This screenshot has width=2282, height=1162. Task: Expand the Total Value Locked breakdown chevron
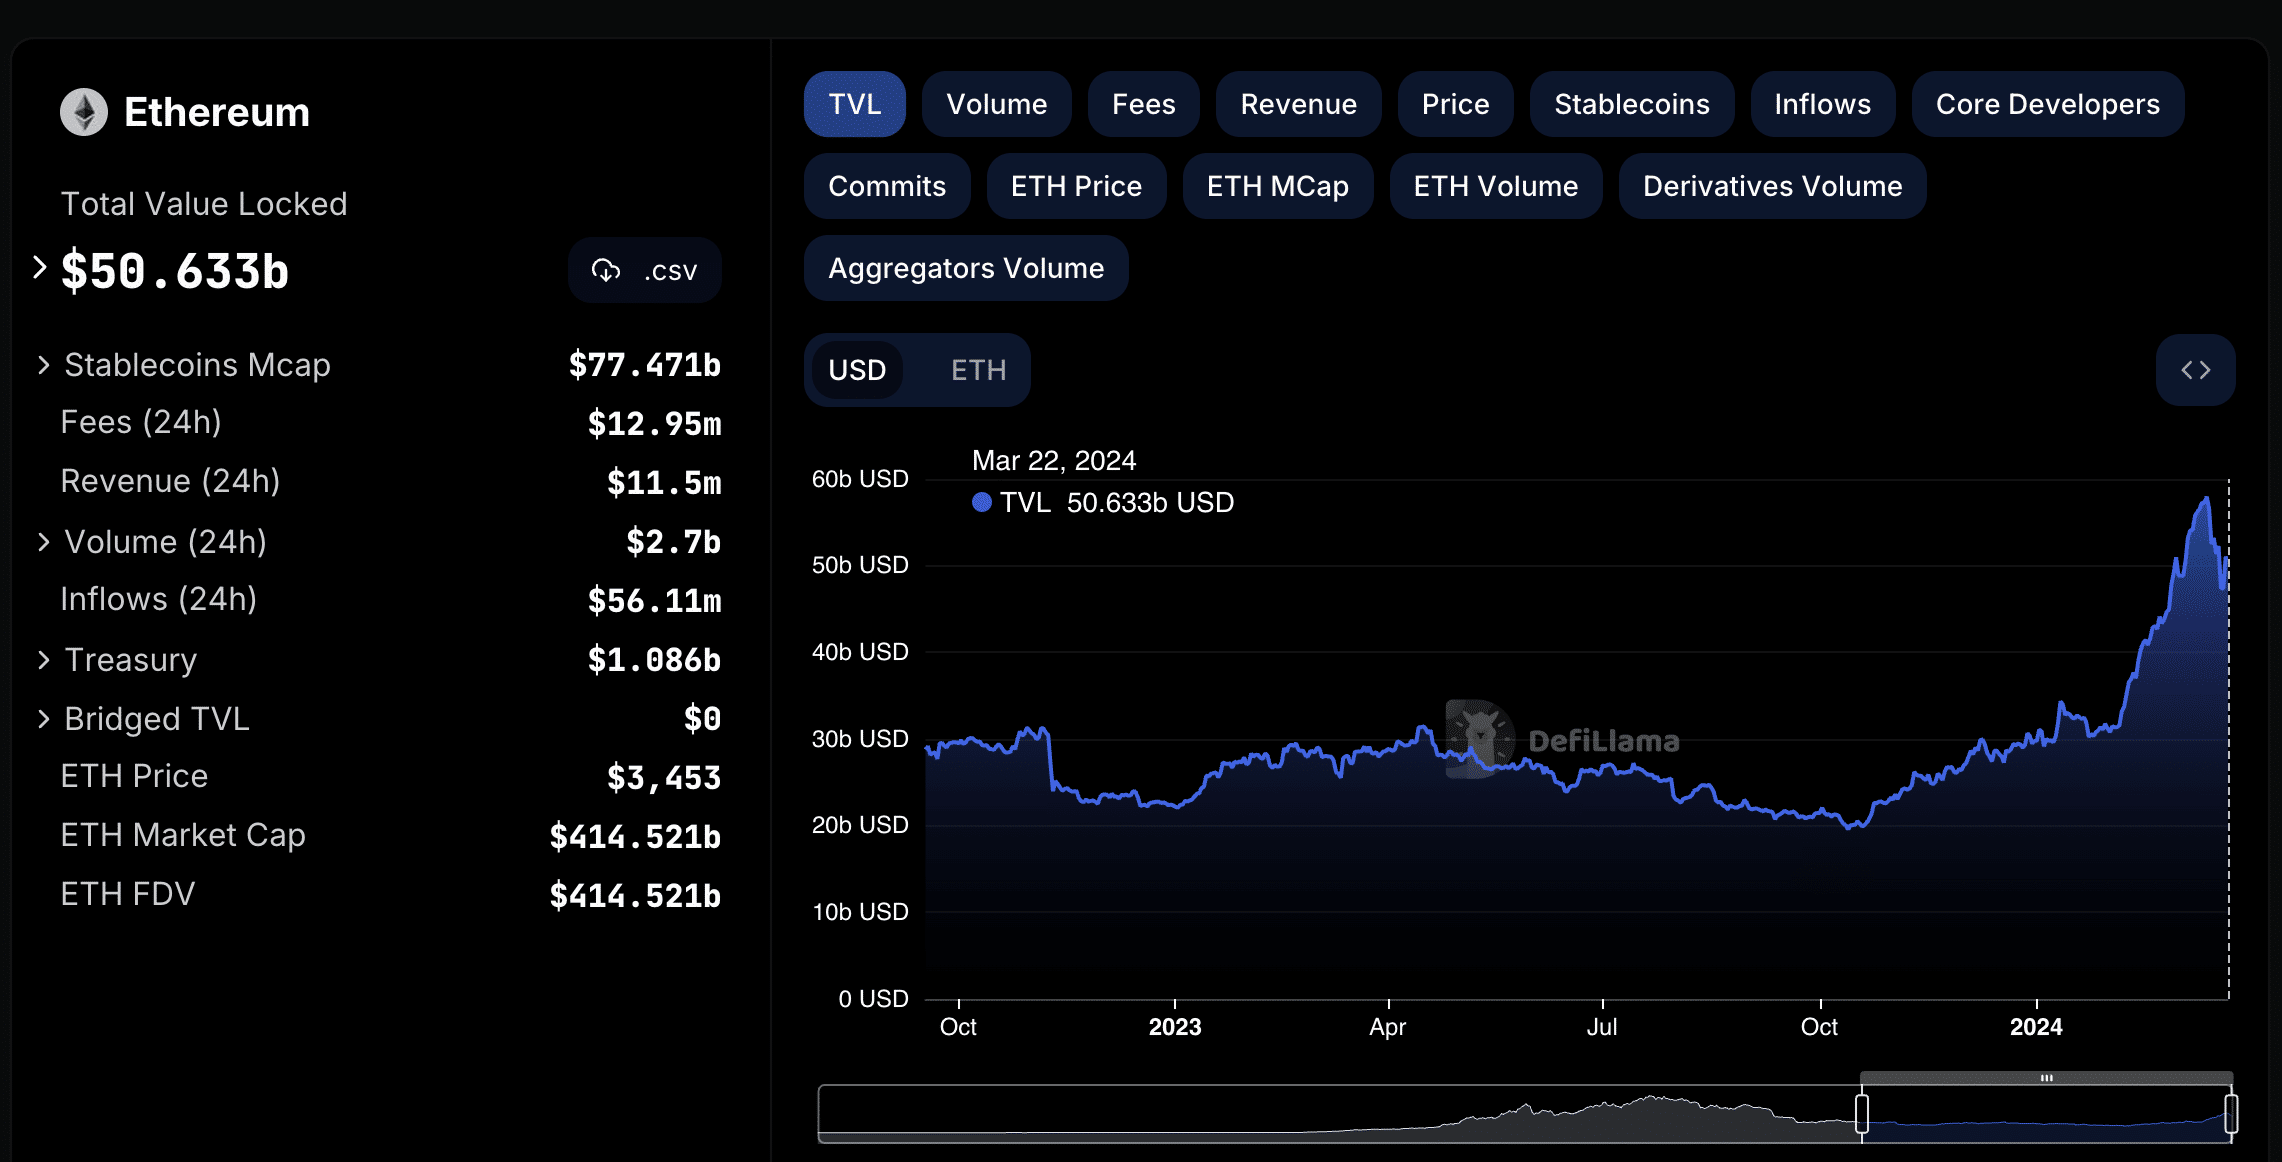(39, 267)
